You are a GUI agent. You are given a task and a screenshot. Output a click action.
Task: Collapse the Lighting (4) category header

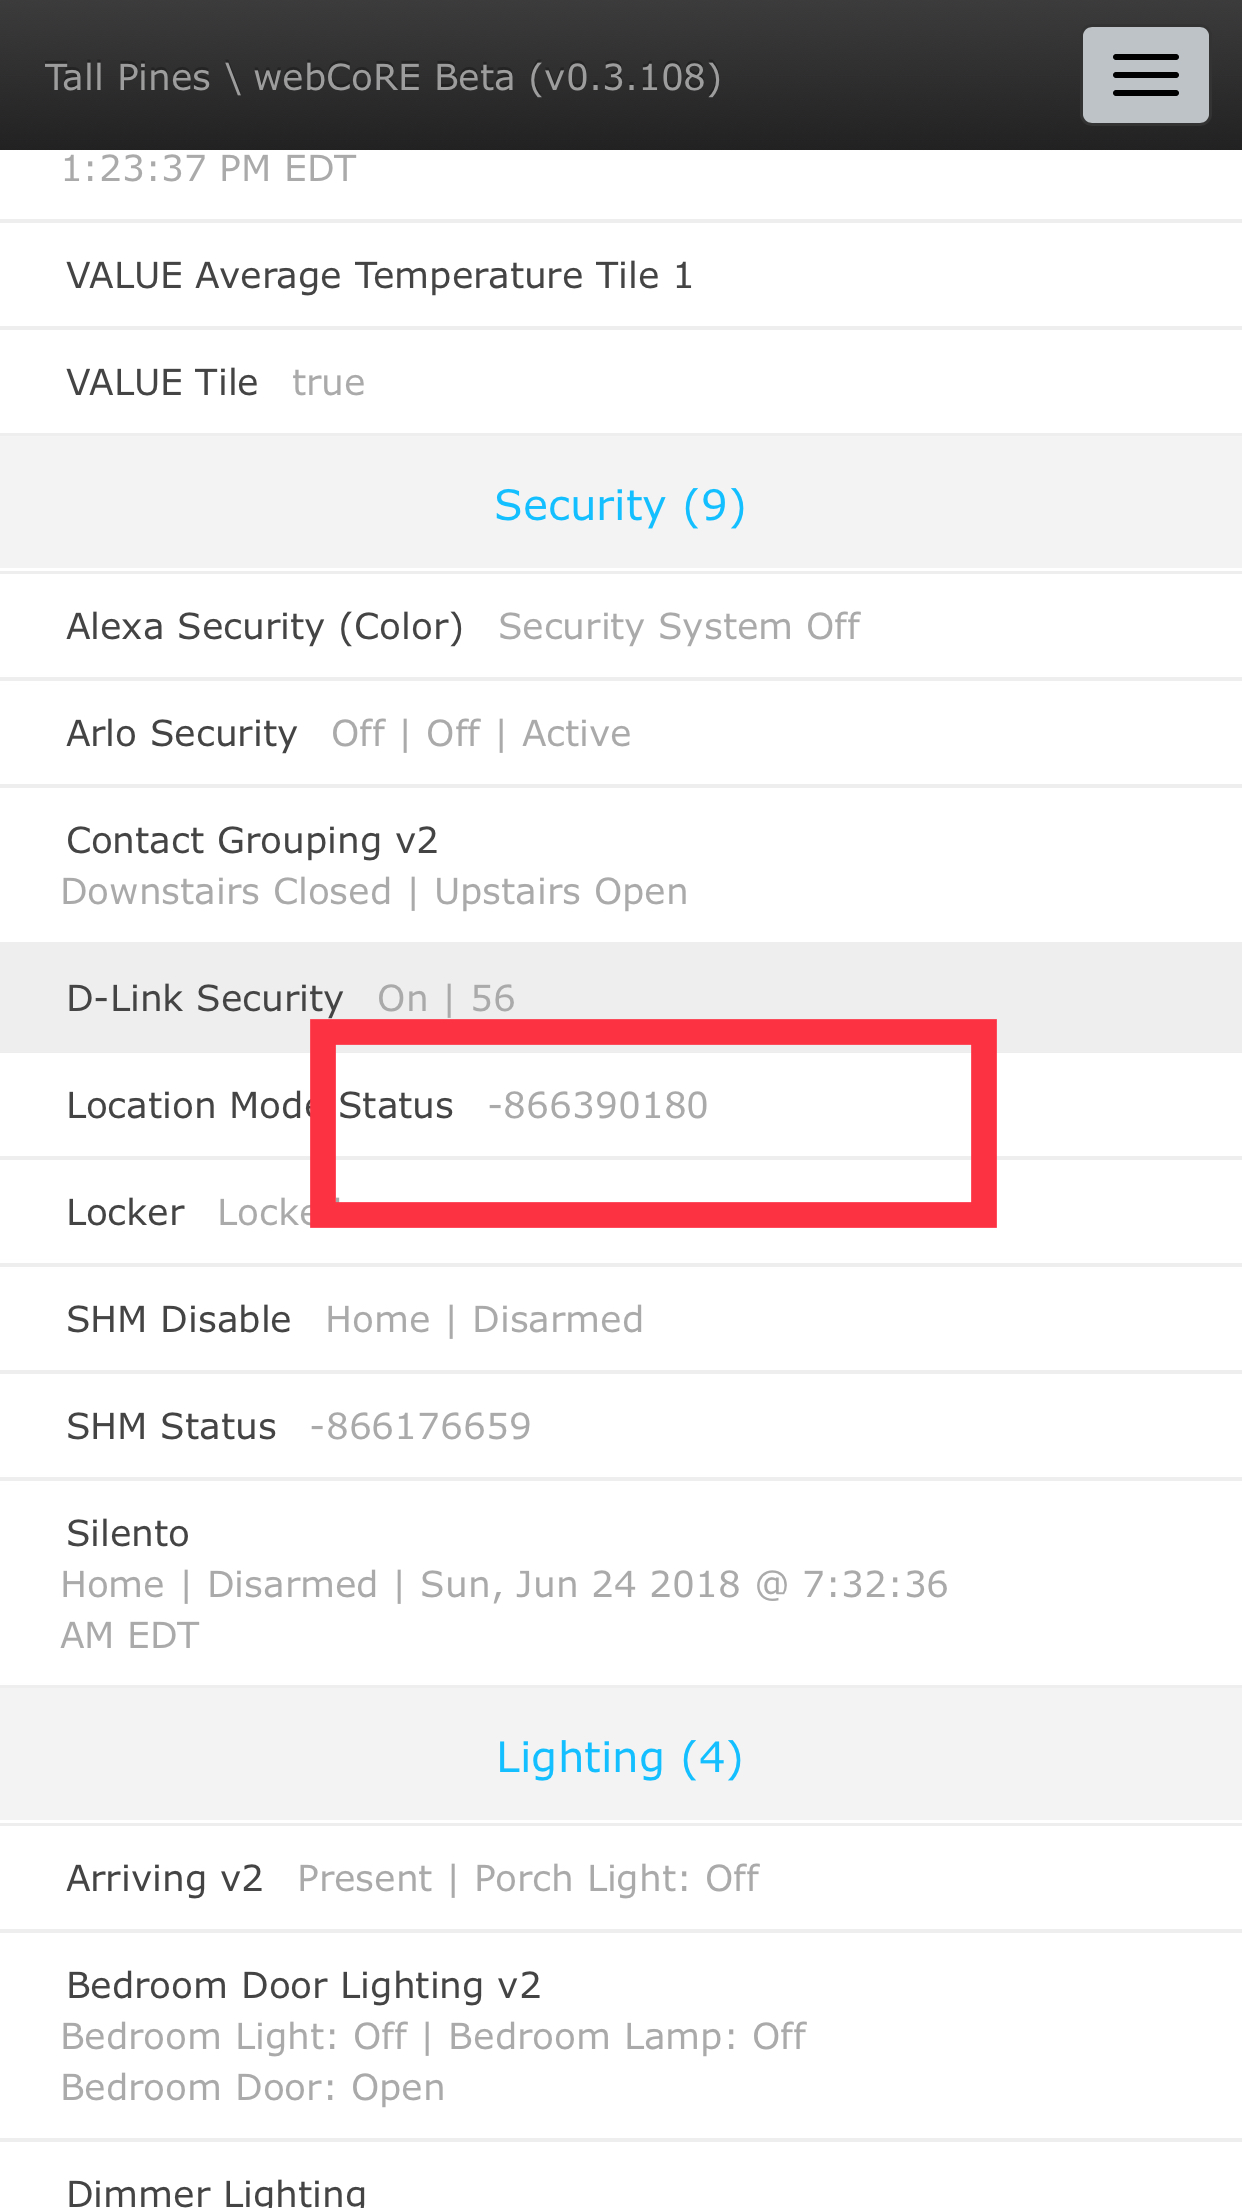point(620,1757)
